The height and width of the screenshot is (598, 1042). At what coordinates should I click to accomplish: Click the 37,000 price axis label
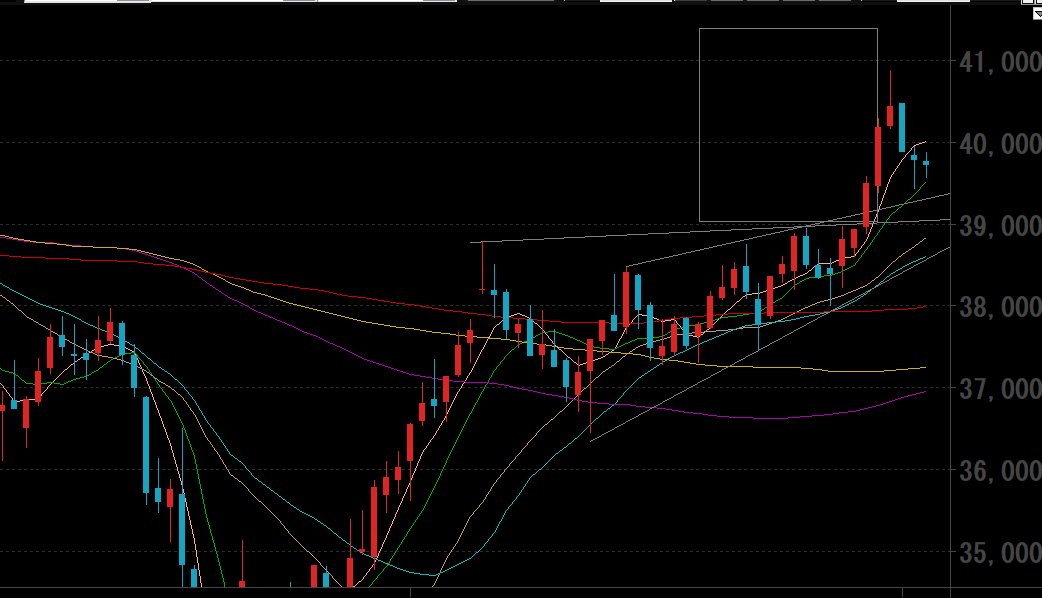(x=1000, y=389)
